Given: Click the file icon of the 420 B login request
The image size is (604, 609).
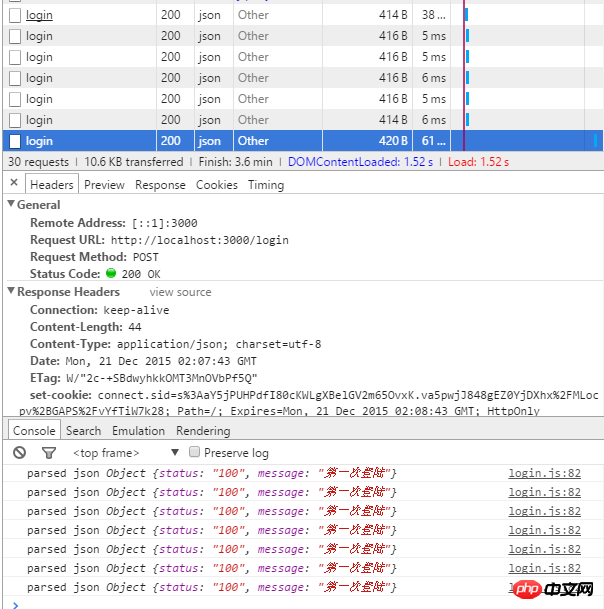Looking at the screenshot, I should 15,141.
